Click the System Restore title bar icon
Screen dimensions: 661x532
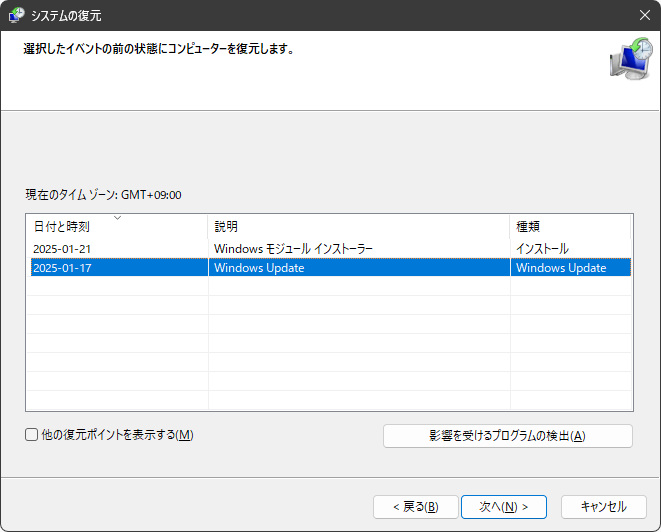[x=16, y=15]
